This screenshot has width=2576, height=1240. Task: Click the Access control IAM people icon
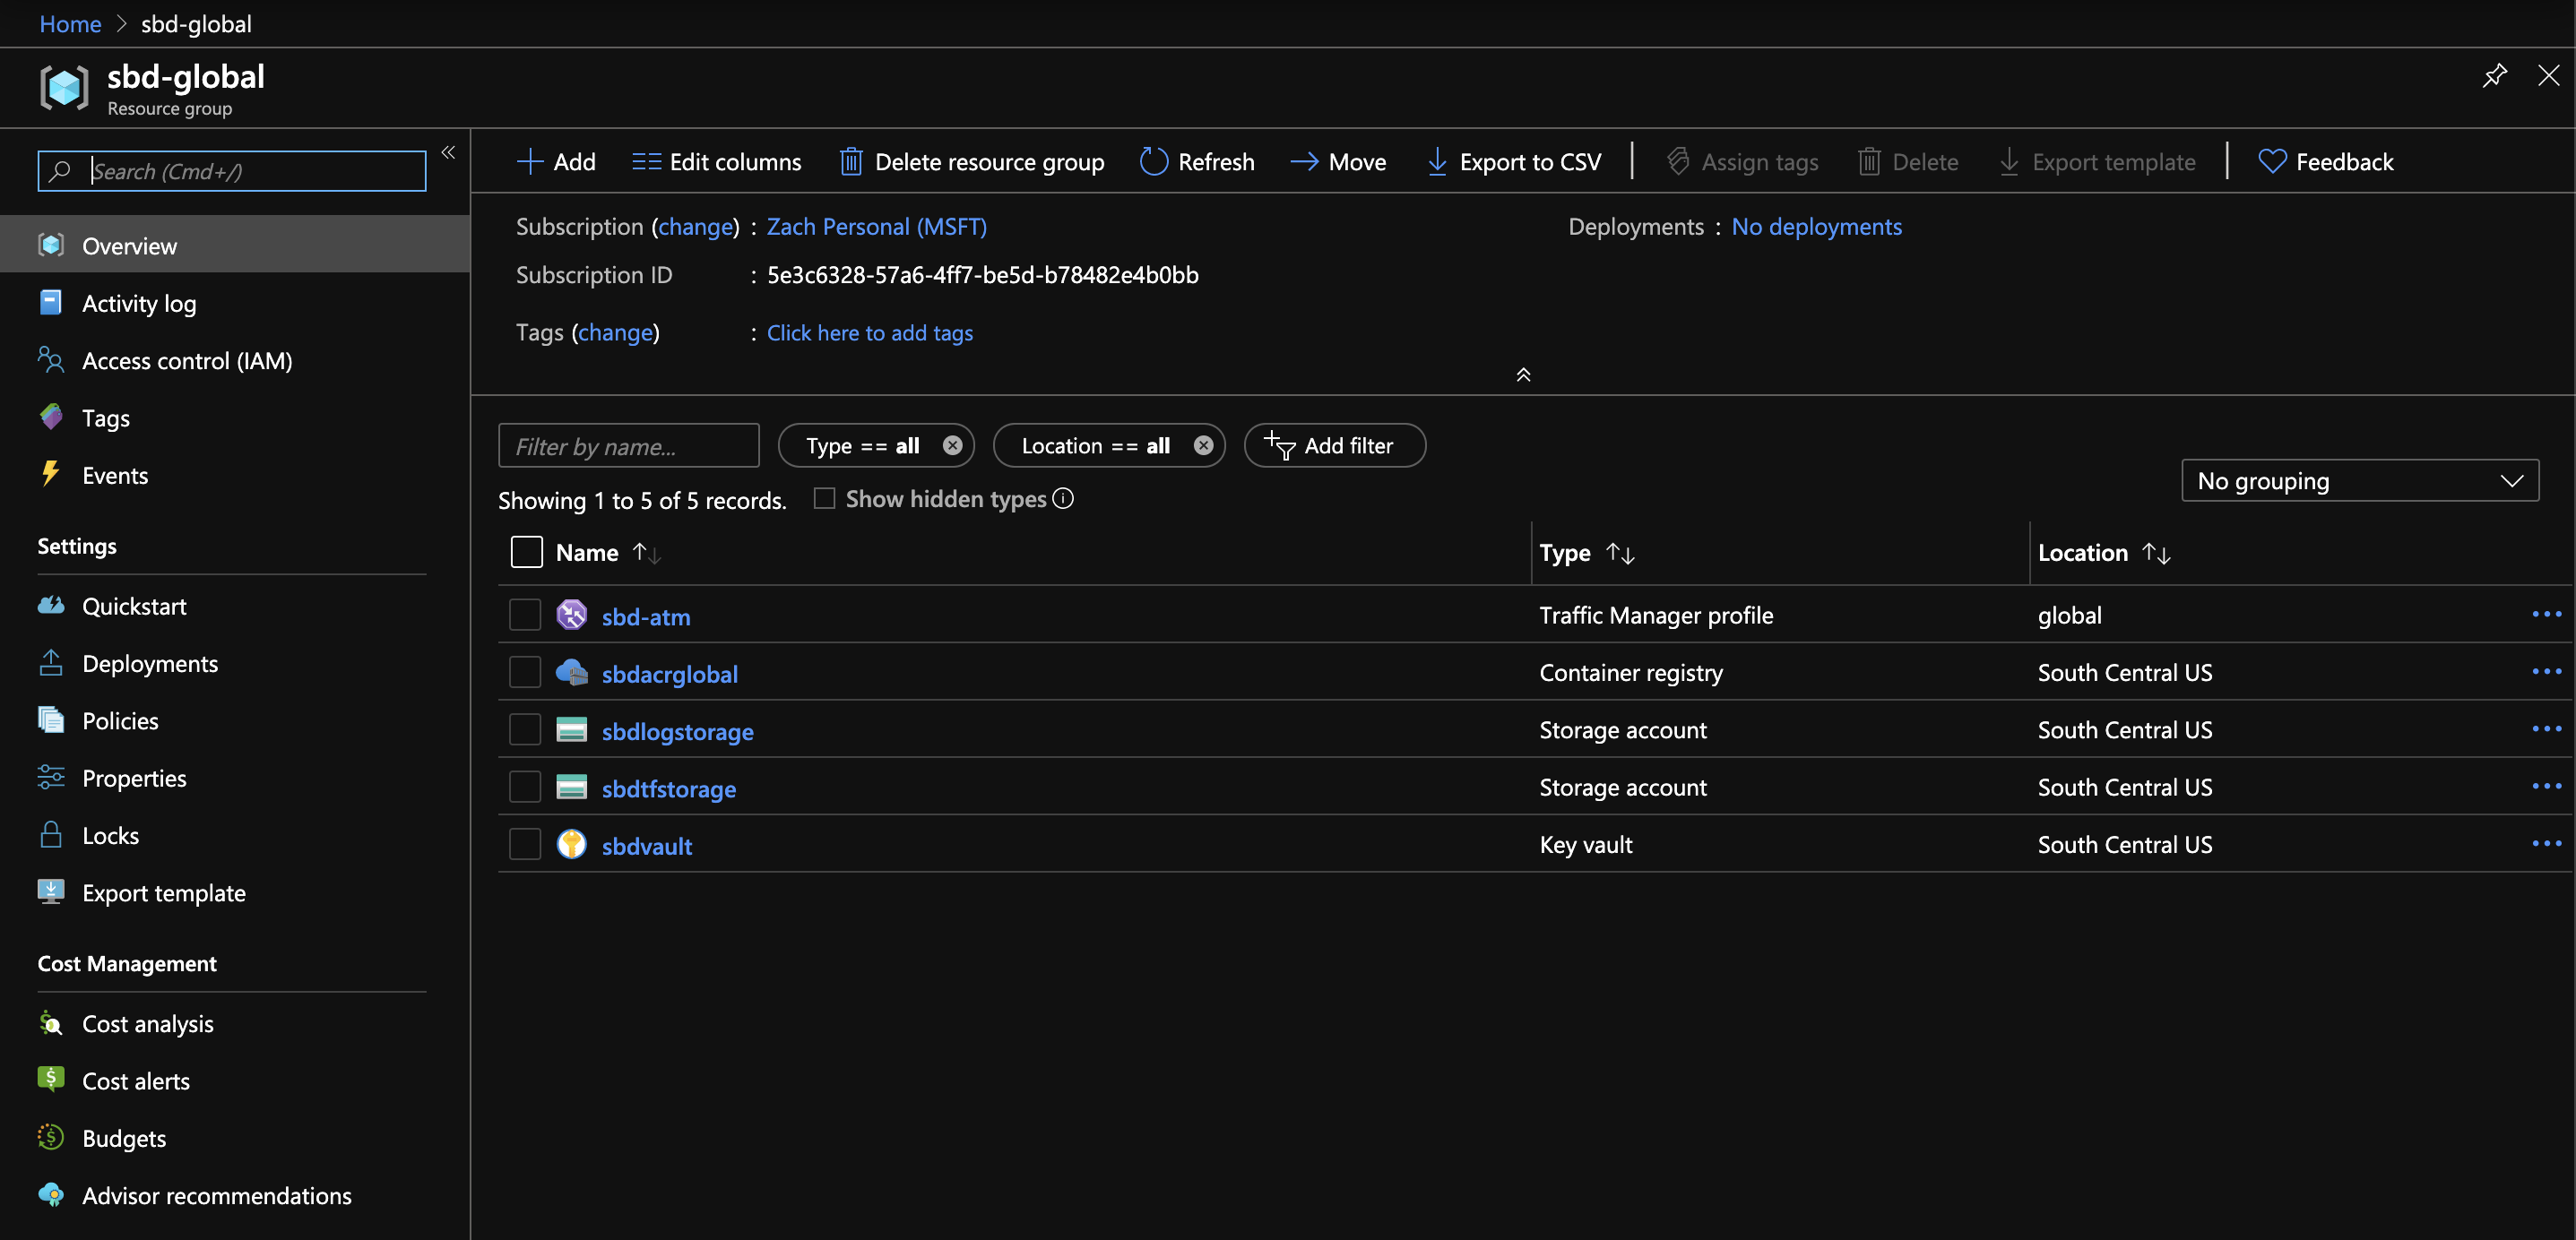51,359
